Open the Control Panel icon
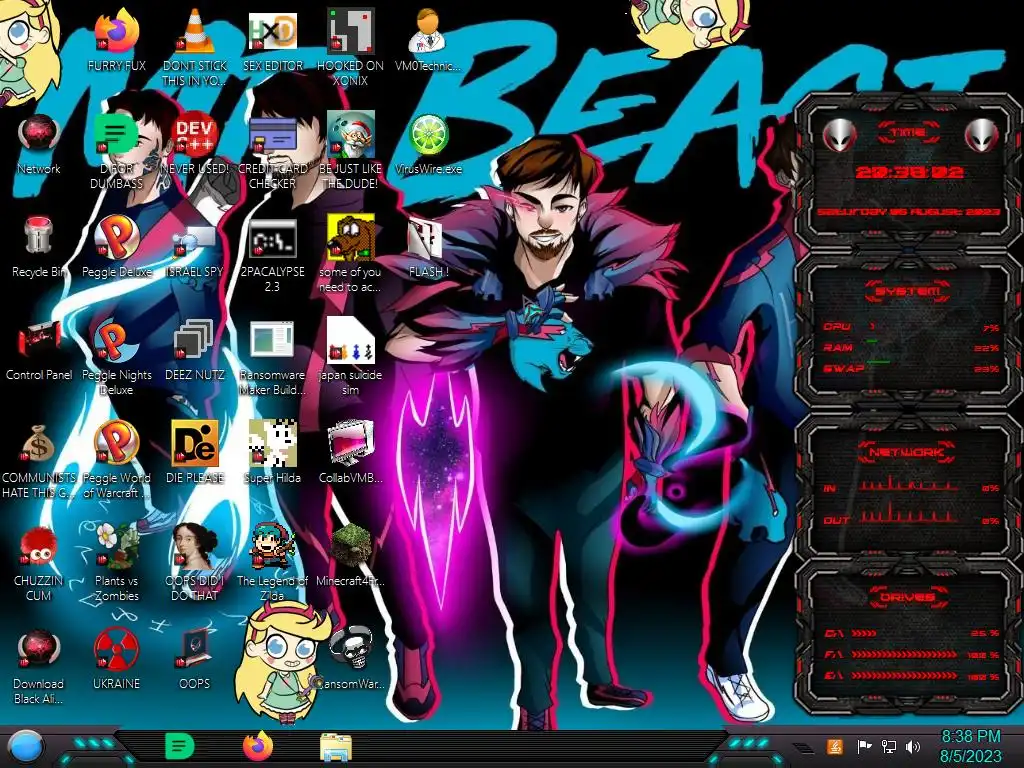The height and width of the screenshot is (768, 1024). [39, 341]
